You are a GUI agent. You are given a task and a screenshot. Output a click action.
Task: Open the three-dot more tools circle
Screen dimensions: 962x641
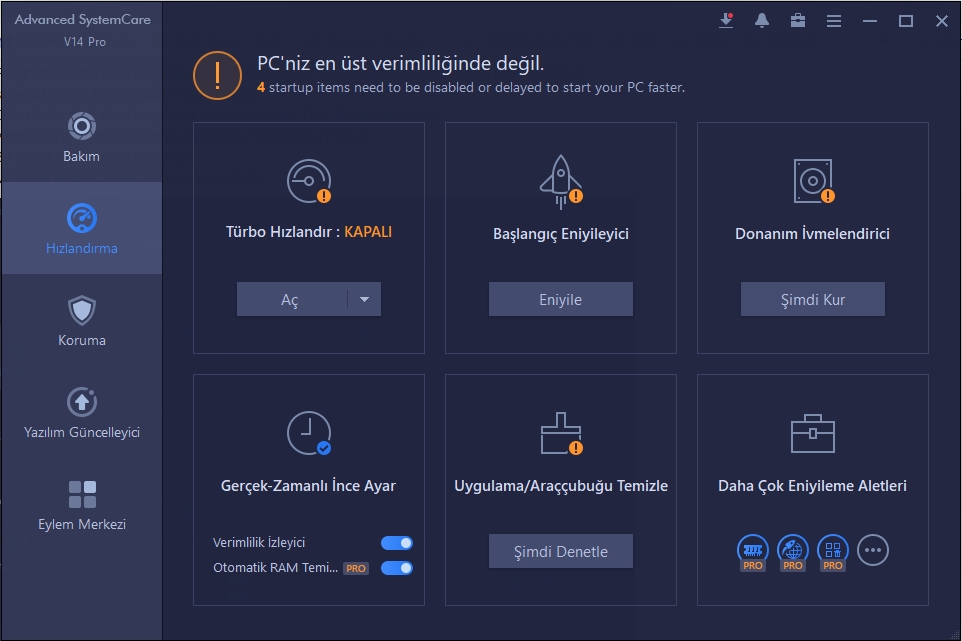point(872,551)
